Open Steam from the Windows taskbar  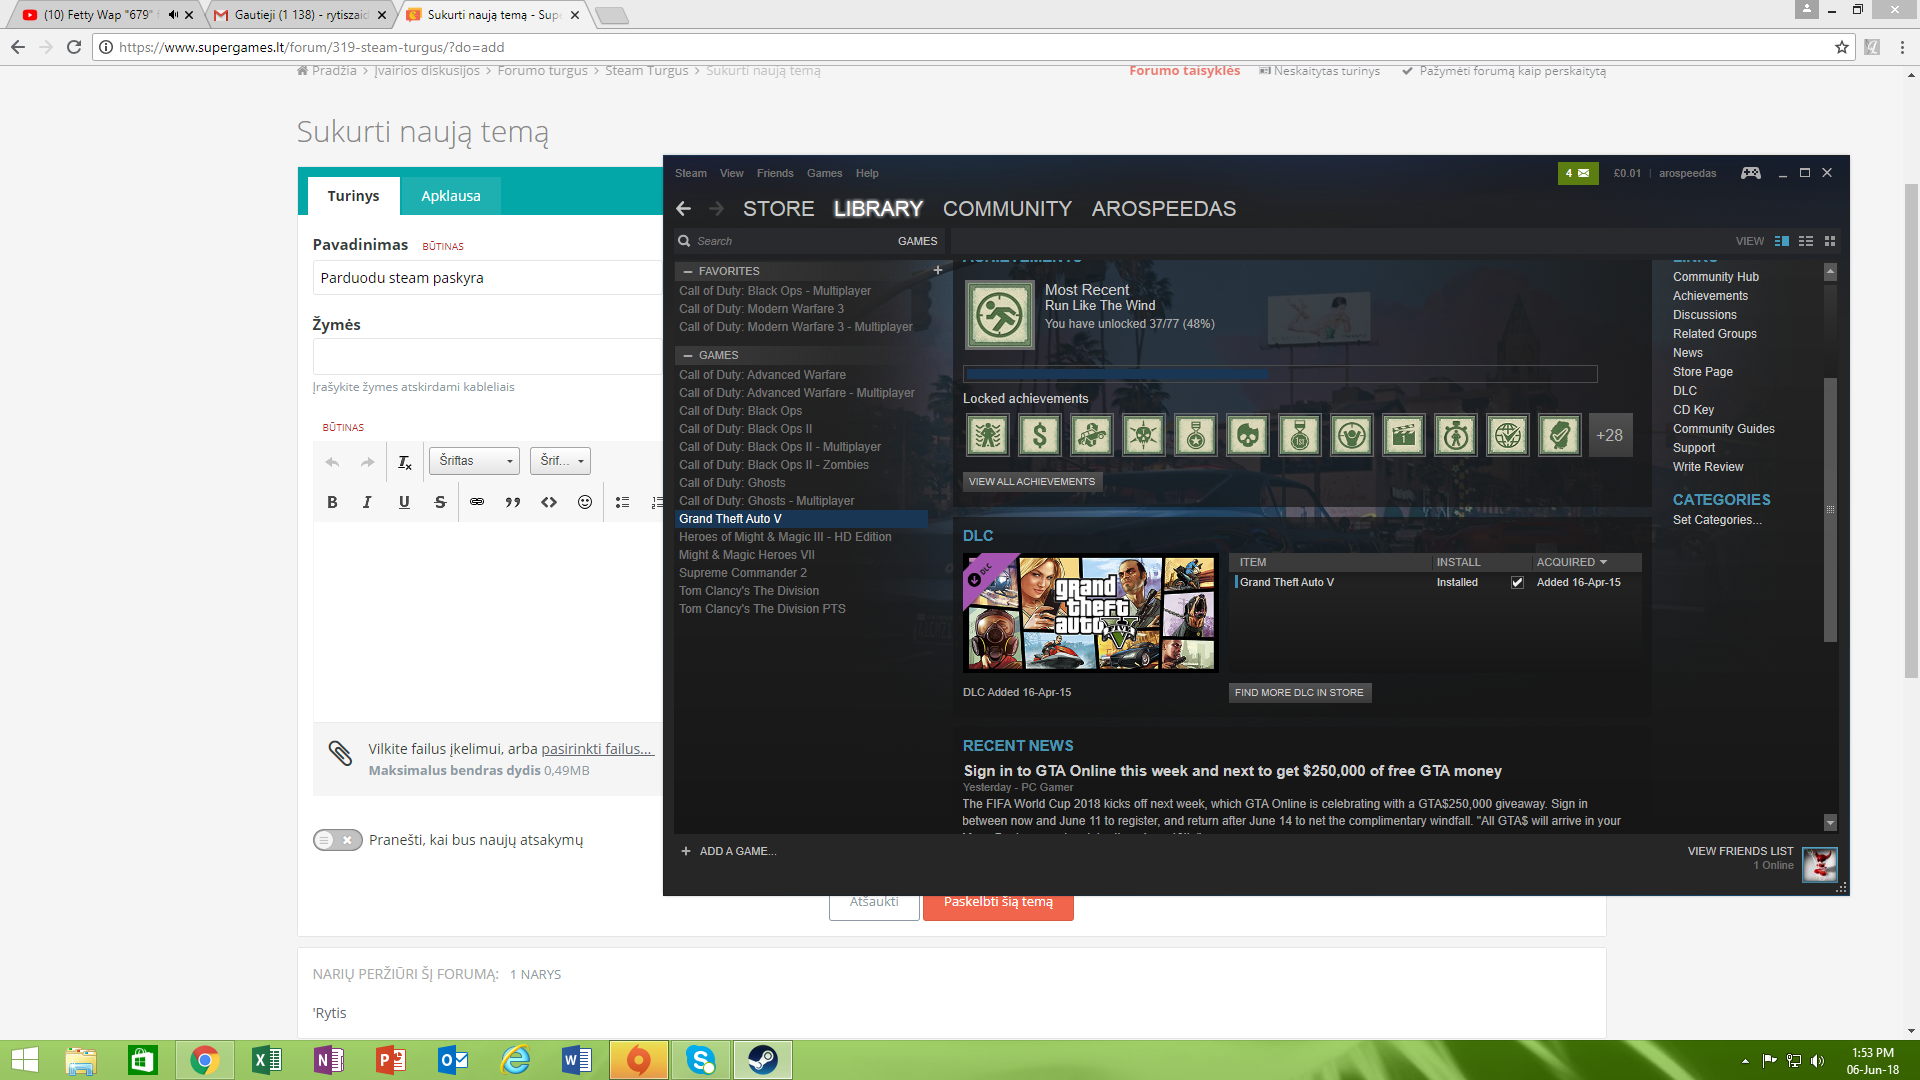763,1060
